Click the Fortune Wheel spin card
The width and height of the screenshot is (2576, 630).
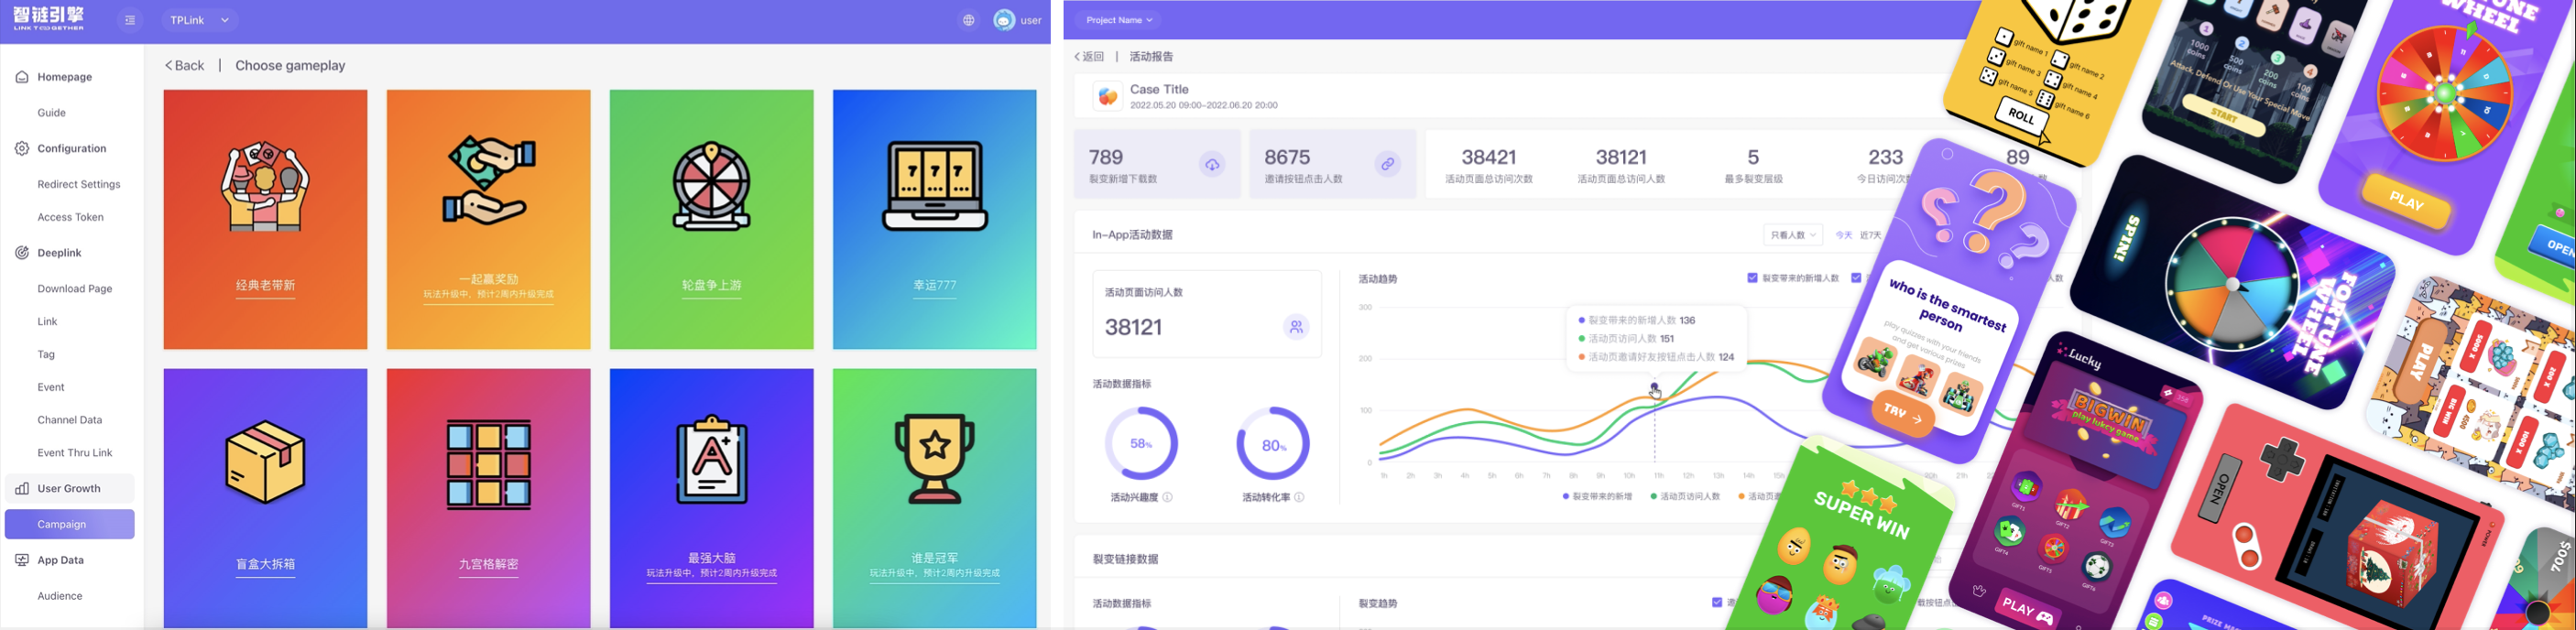pyautogui.click(x=2232, y=283)
